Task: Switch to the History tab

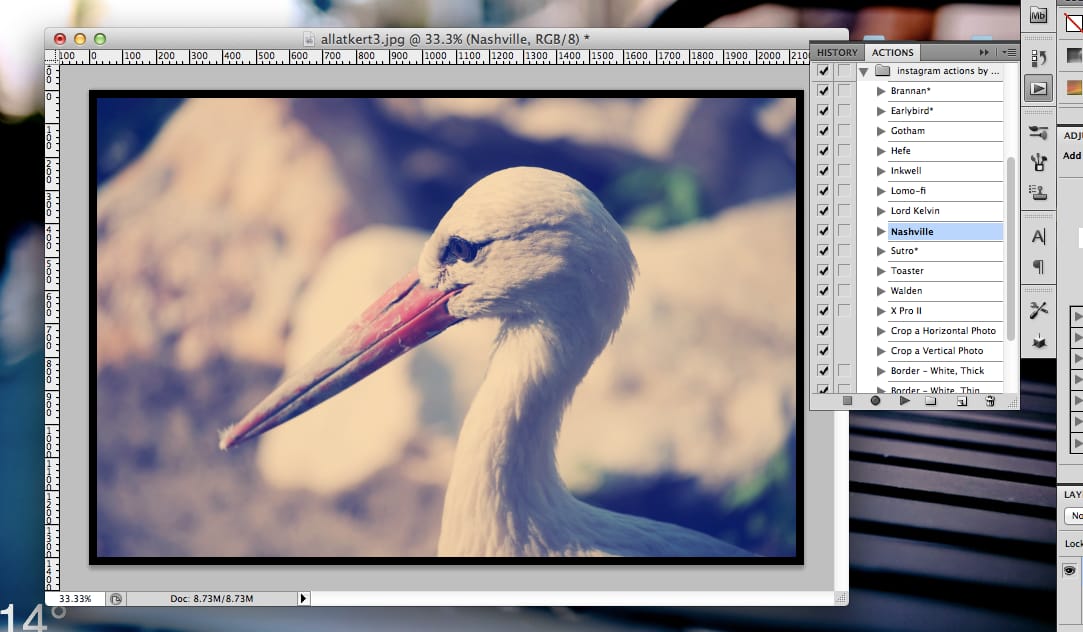Action: pos(837,52)
